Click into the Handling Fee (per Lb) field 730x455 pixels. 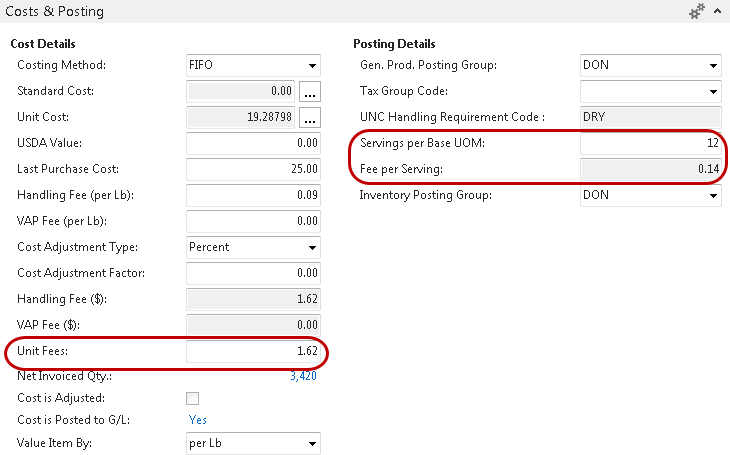253,195
